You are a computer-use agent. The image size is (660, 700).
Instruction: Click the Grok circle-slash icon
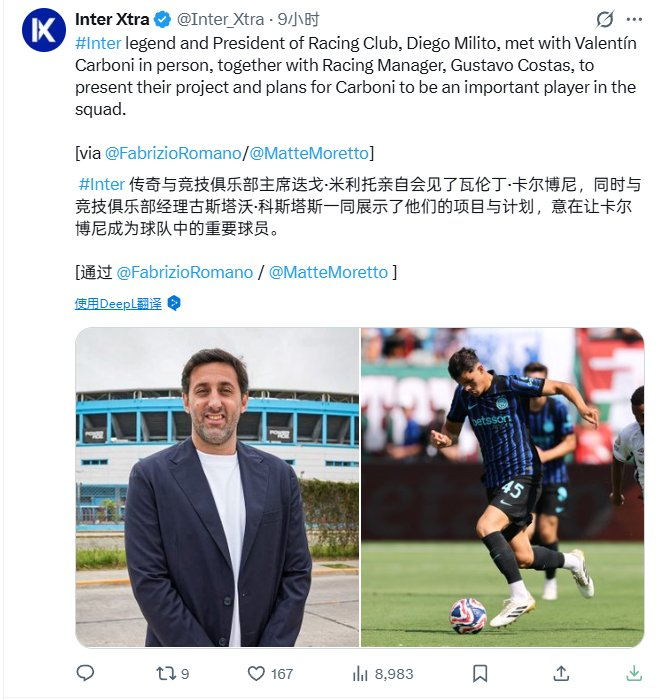[605, 19]
